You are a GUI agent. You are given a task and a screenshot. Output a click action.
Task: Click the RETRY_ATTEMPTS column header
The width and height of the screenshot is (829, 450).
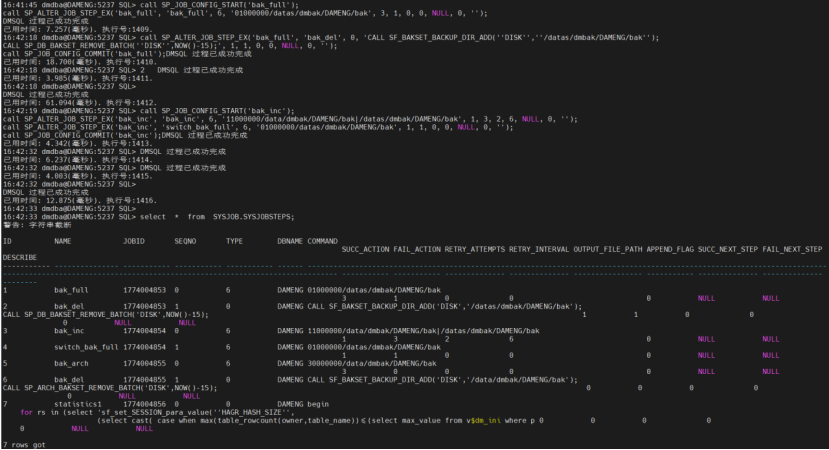474,249
